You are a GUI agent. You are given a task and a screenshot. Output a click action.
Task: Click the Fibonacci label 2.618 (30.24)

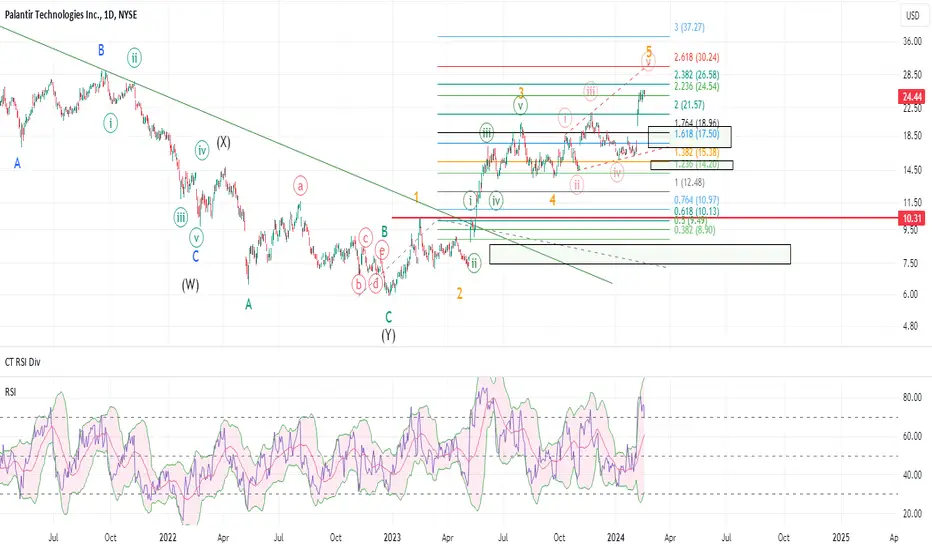tap(697, 58)
